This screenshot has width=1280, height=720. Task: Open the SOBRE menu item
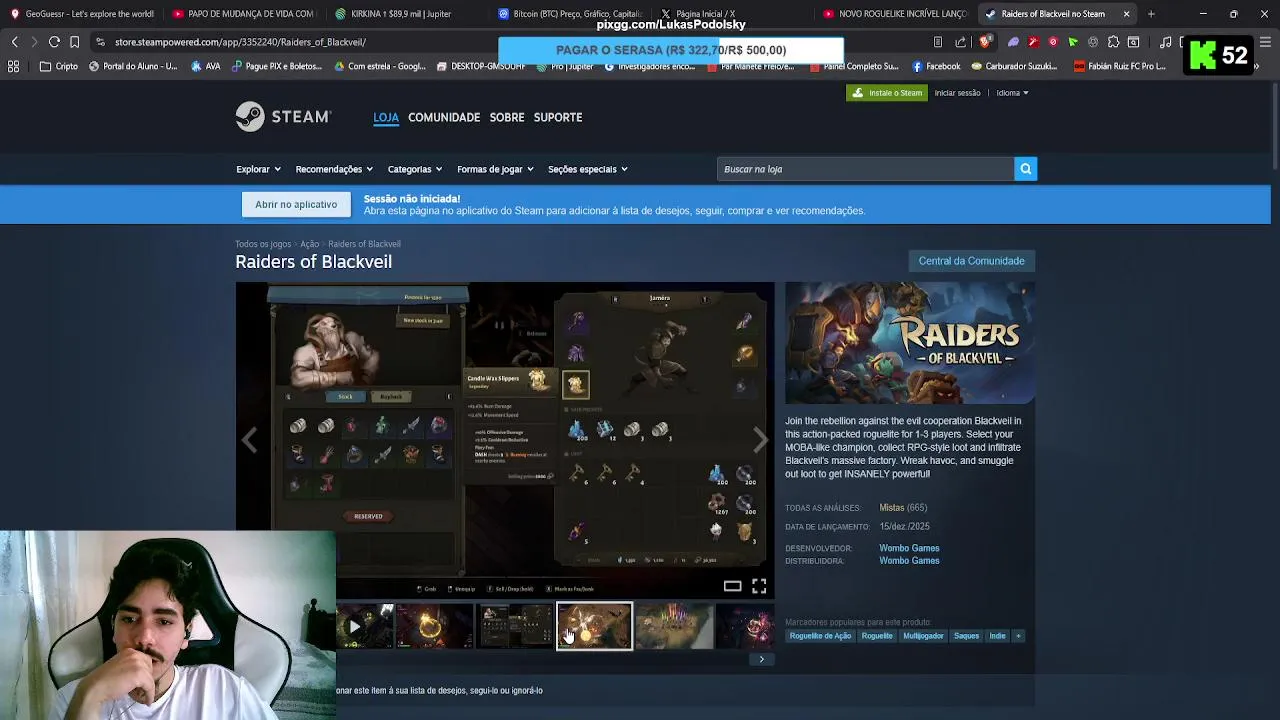tap(507, 117)
